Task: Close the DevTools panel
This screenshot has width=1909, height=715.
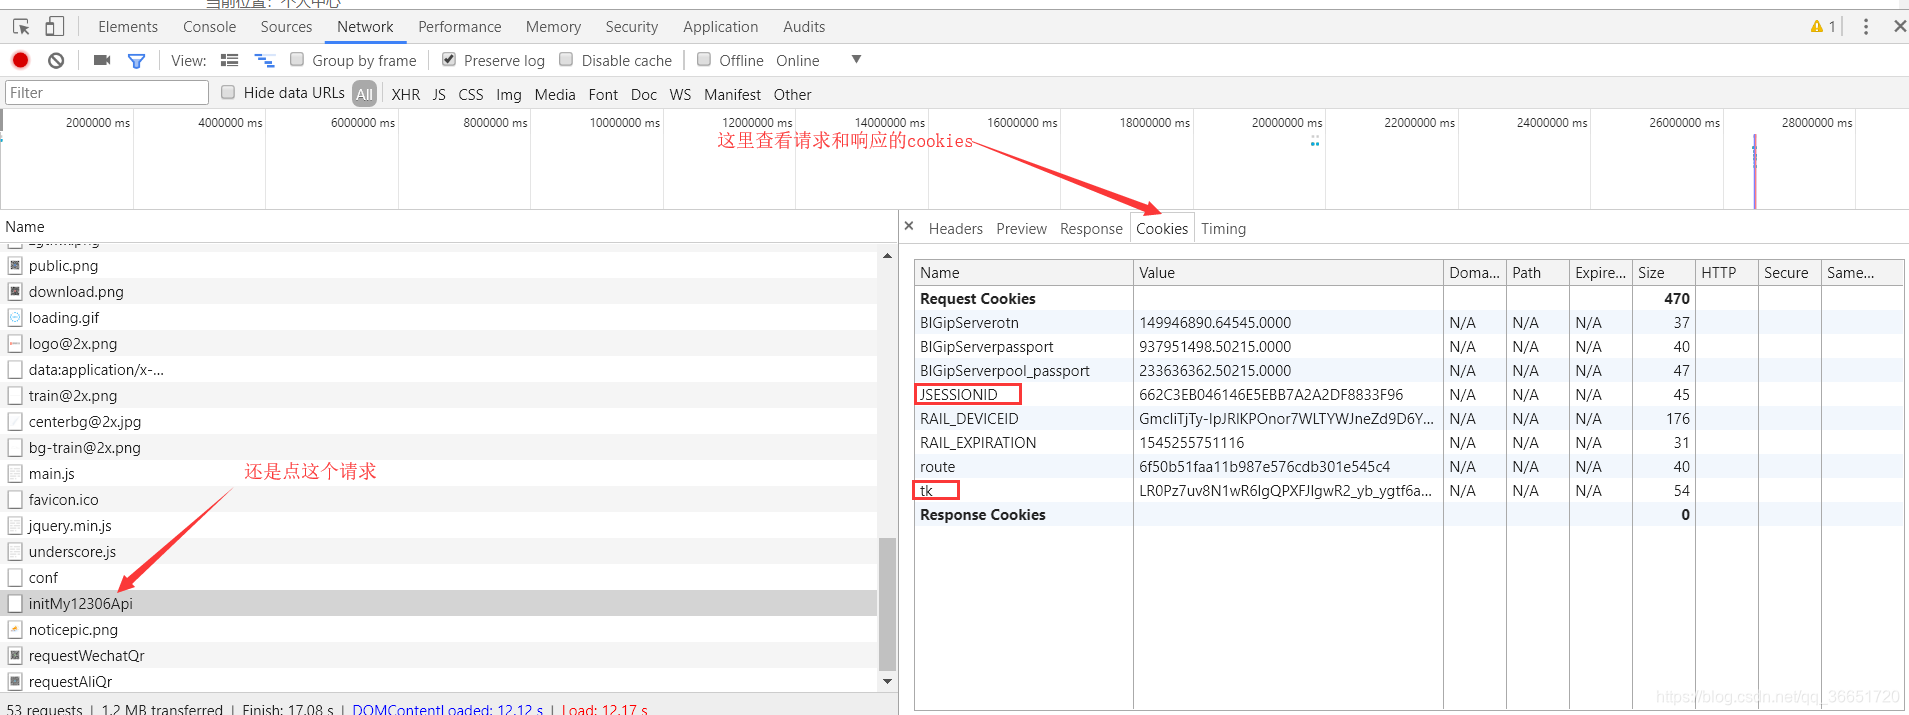Action: point(1899,27)
